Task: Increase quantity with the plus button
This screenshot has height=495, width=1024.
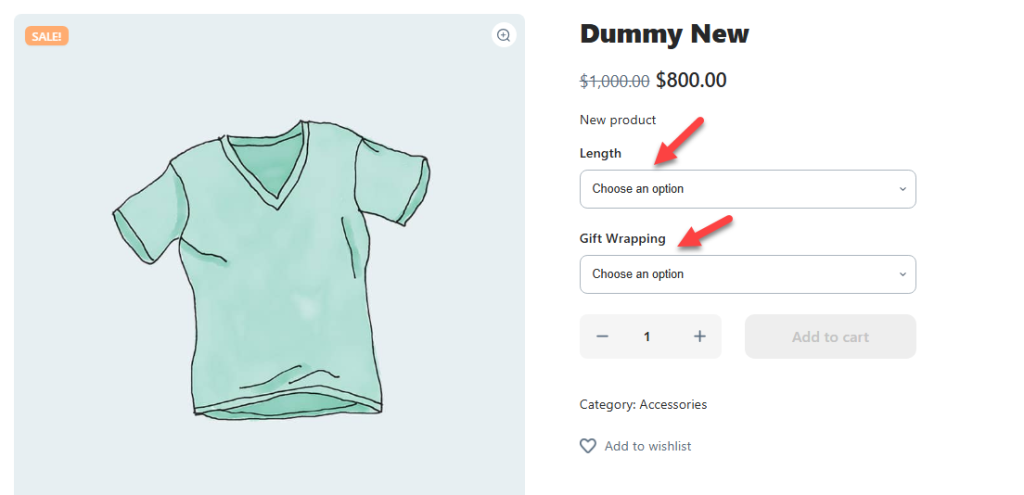Action: (700, 337)
